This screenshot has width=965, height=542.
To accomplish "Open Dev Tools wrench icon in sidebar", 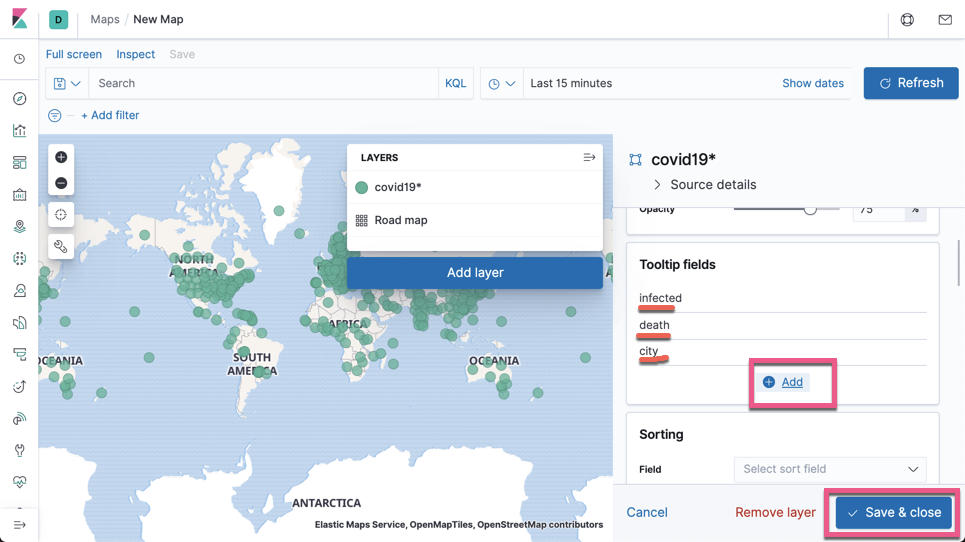I will pyautogui.click(x=20, y=450).
